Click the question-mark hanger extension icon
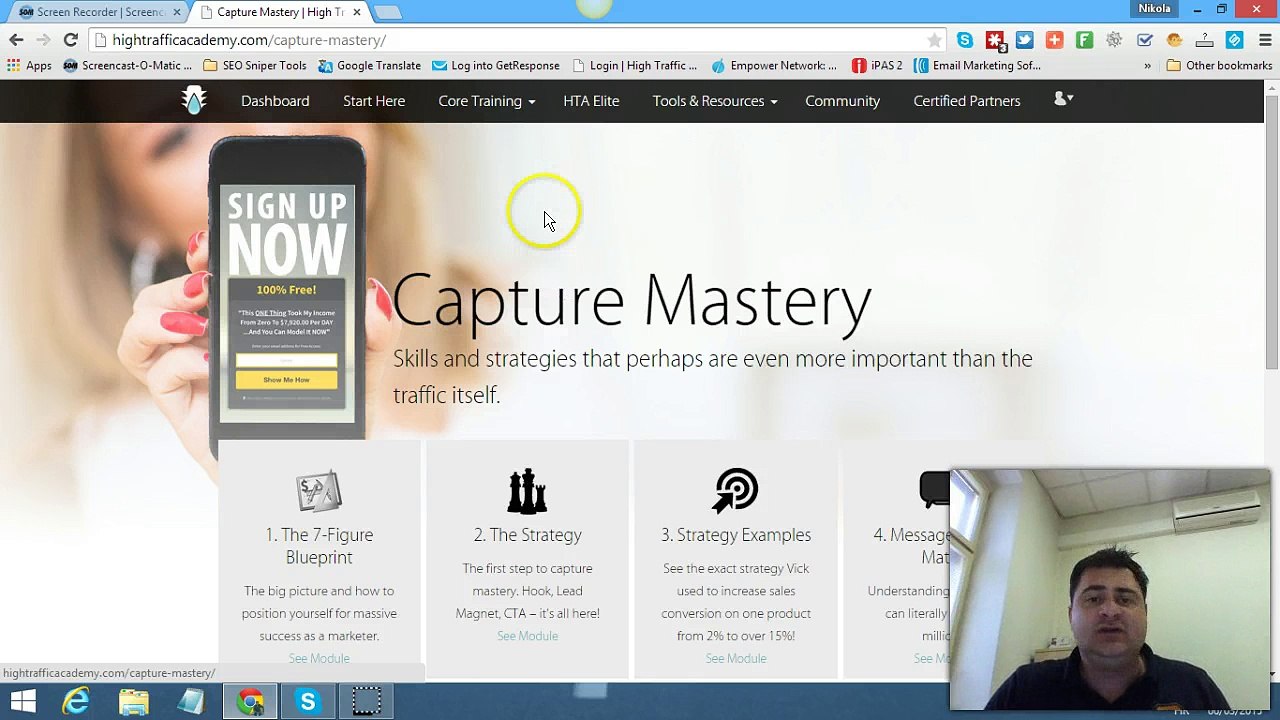This screenshot has width=1280, height=720. 1204,40
